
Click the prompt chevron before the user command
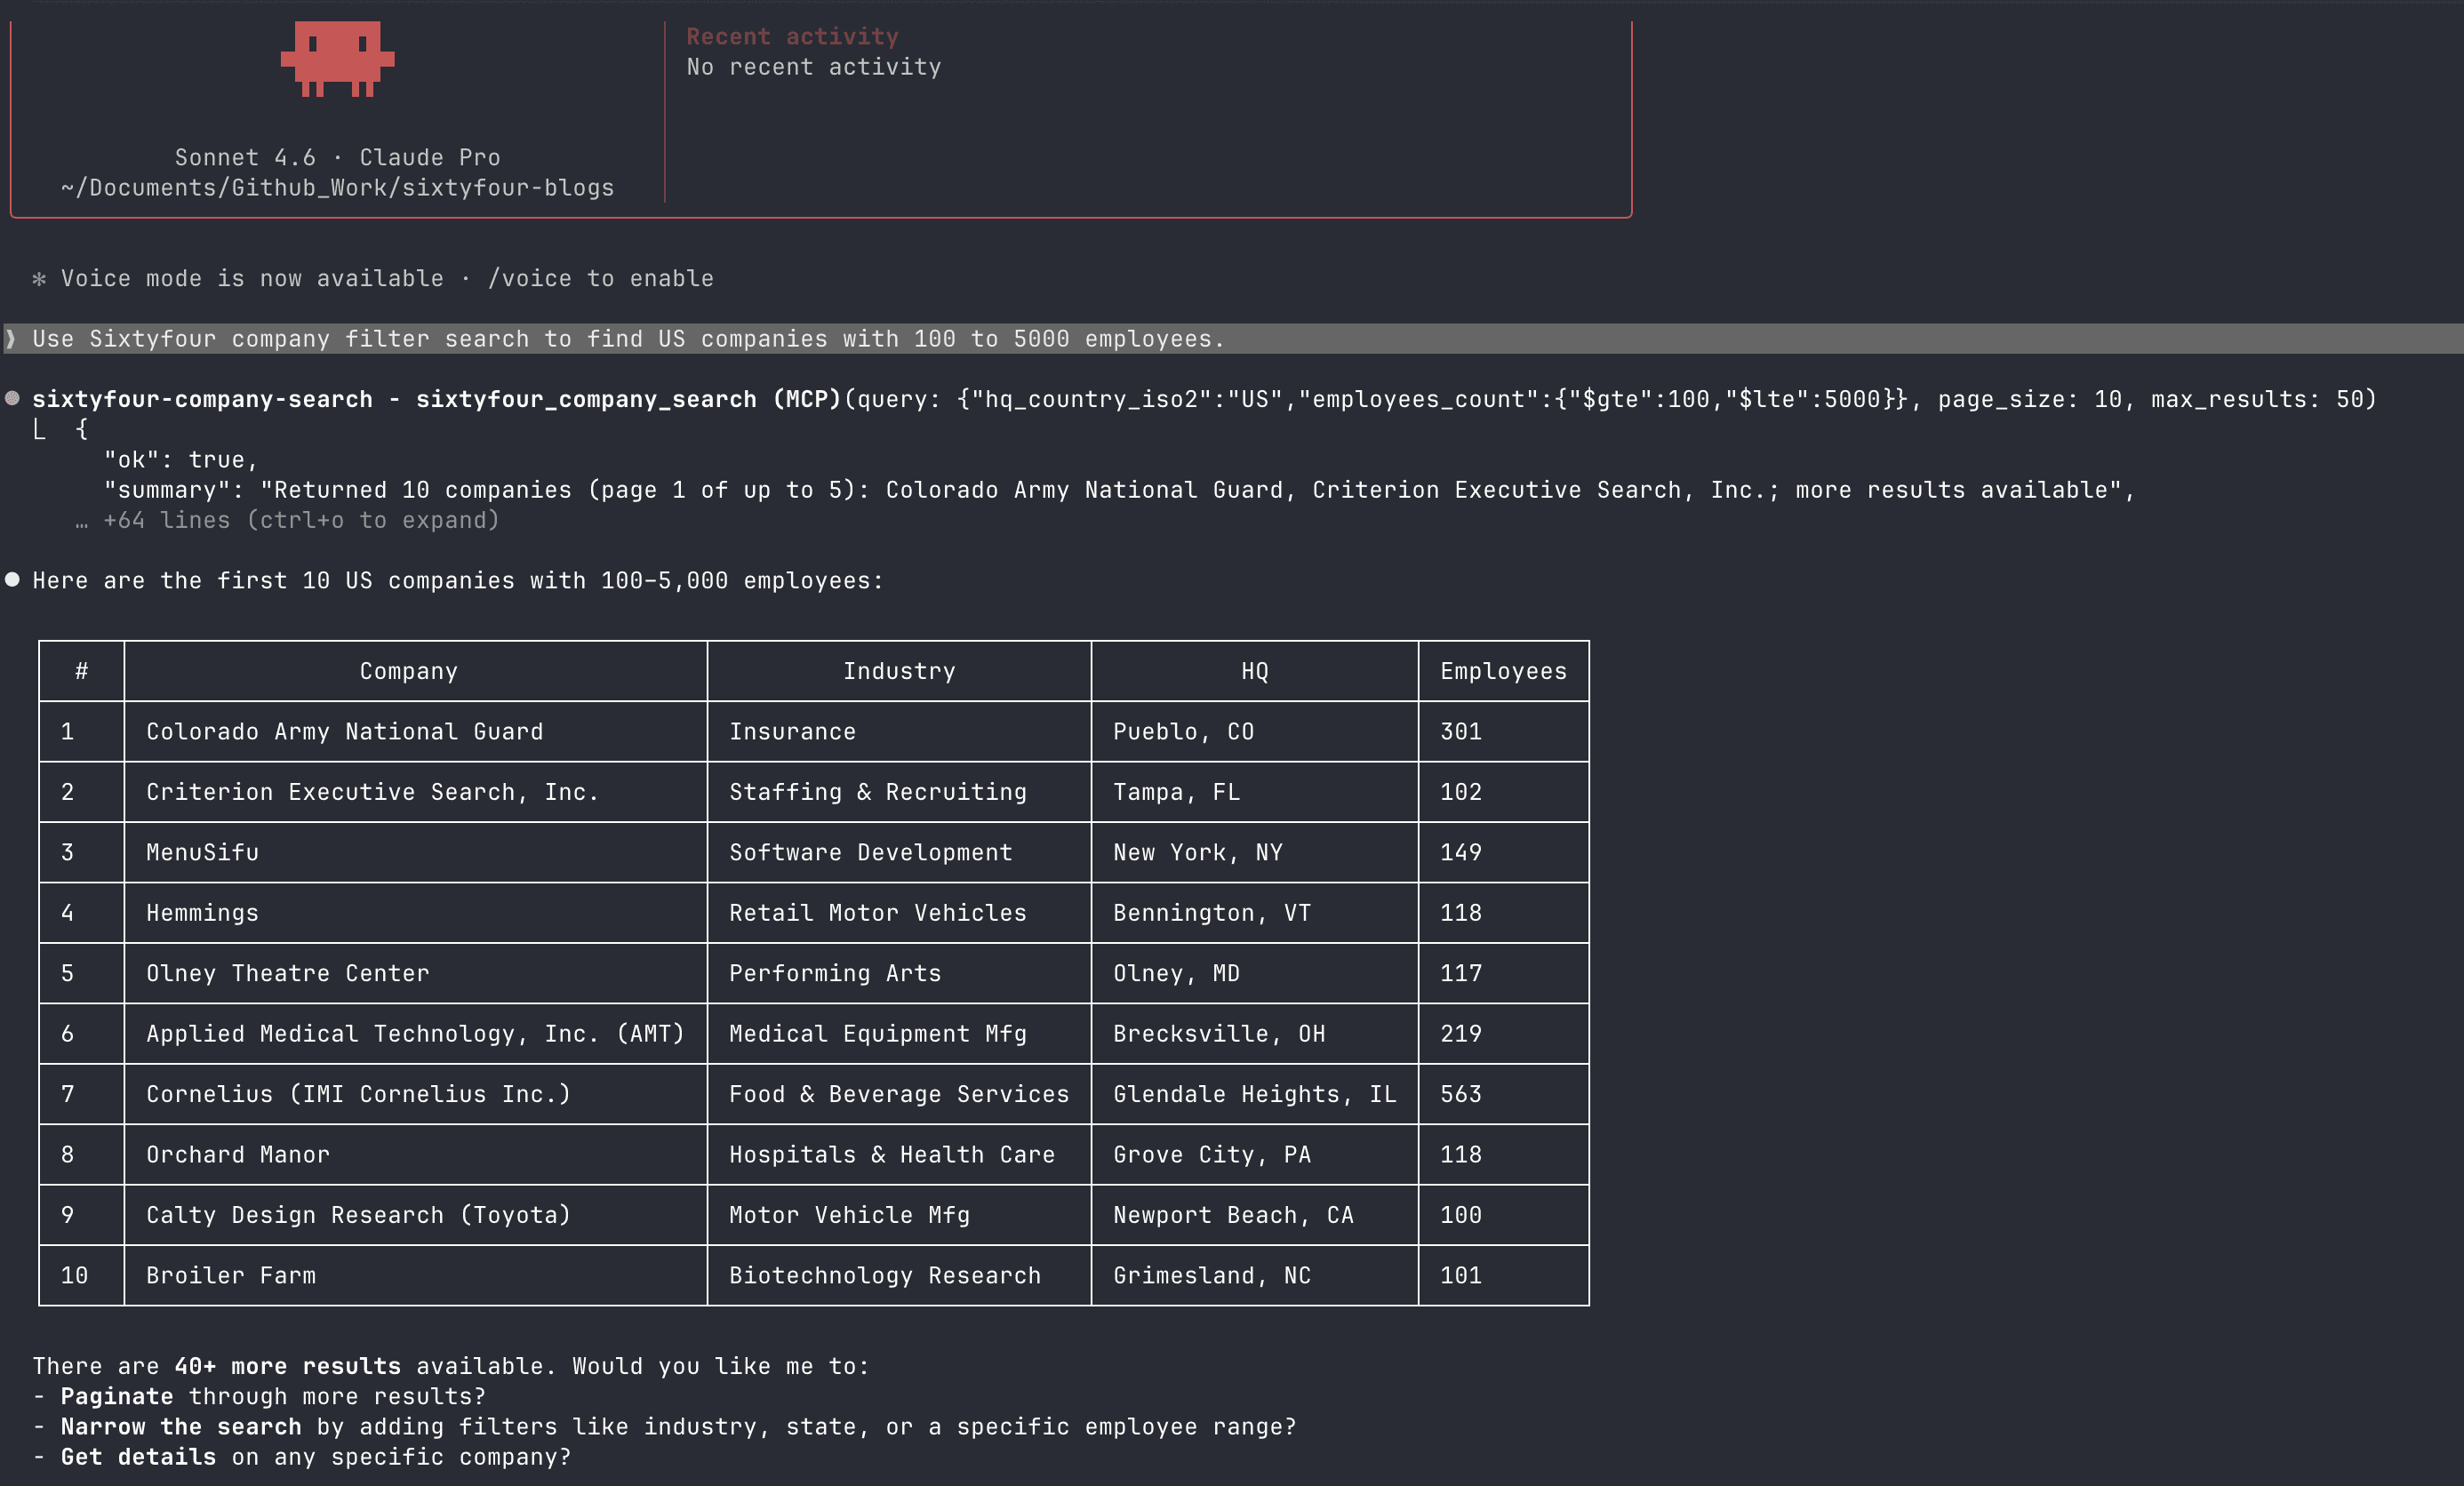pos(11,339)
